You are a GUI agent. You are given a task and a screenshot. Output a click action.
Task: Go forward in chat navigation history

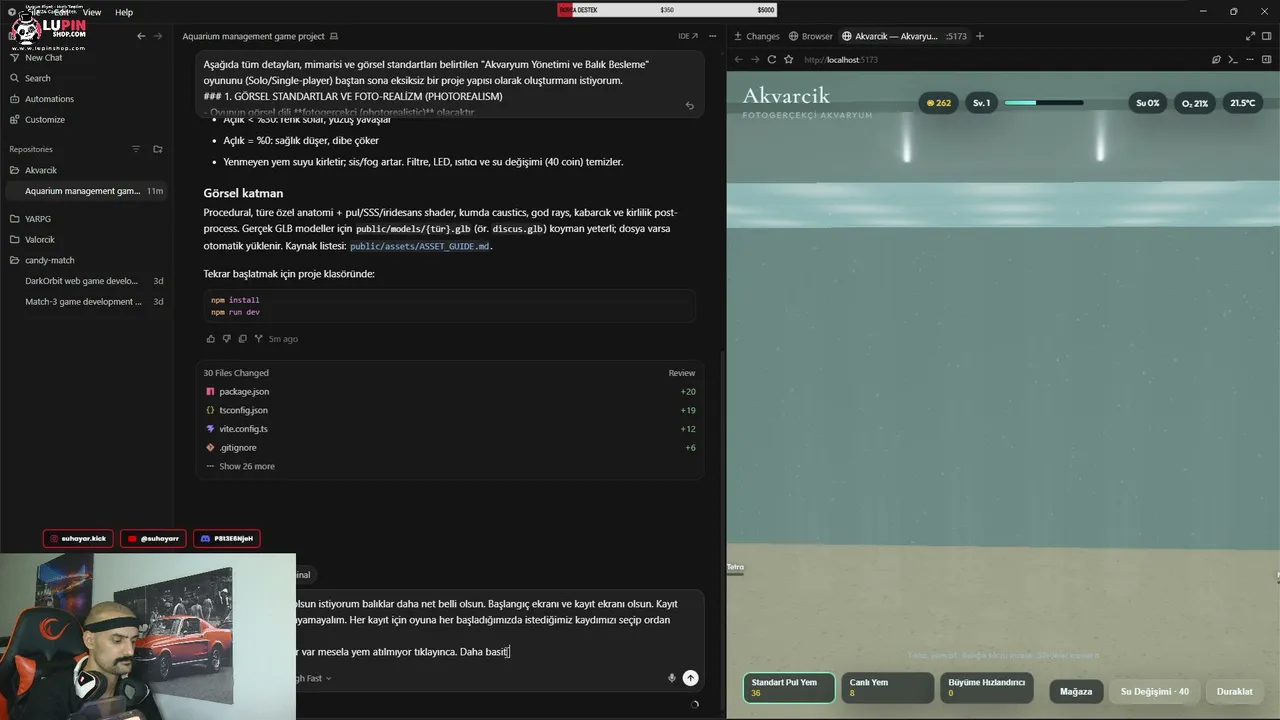[157, 36]
